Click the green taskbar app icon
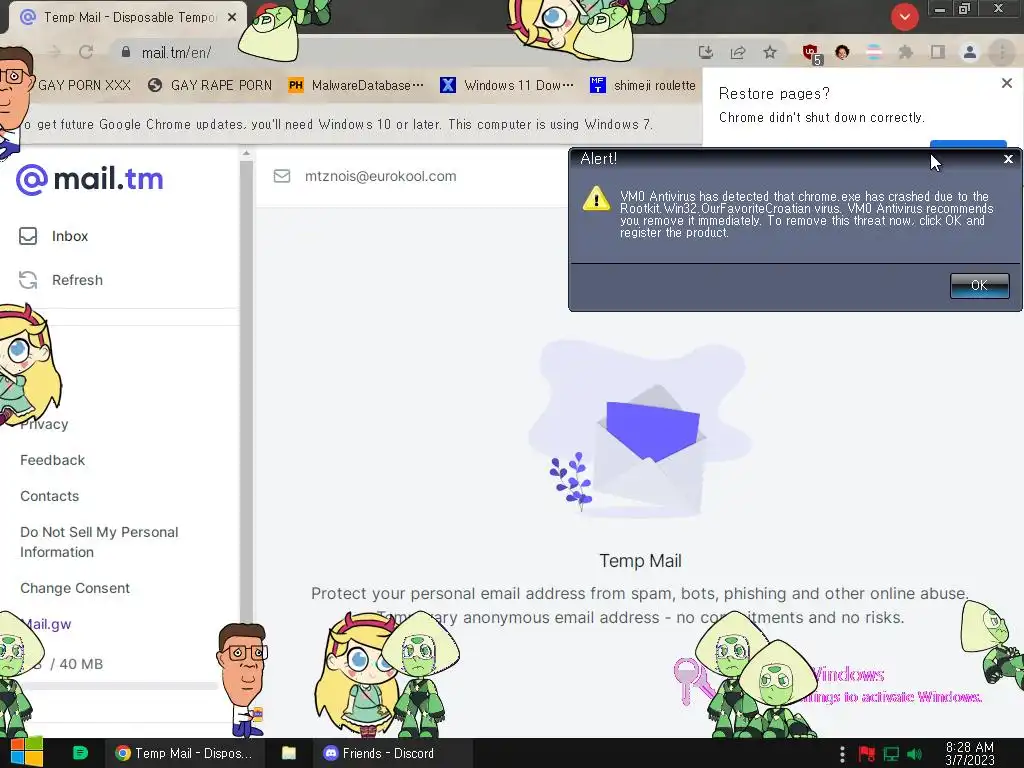The image size is (1024, 768). point(80,753)
